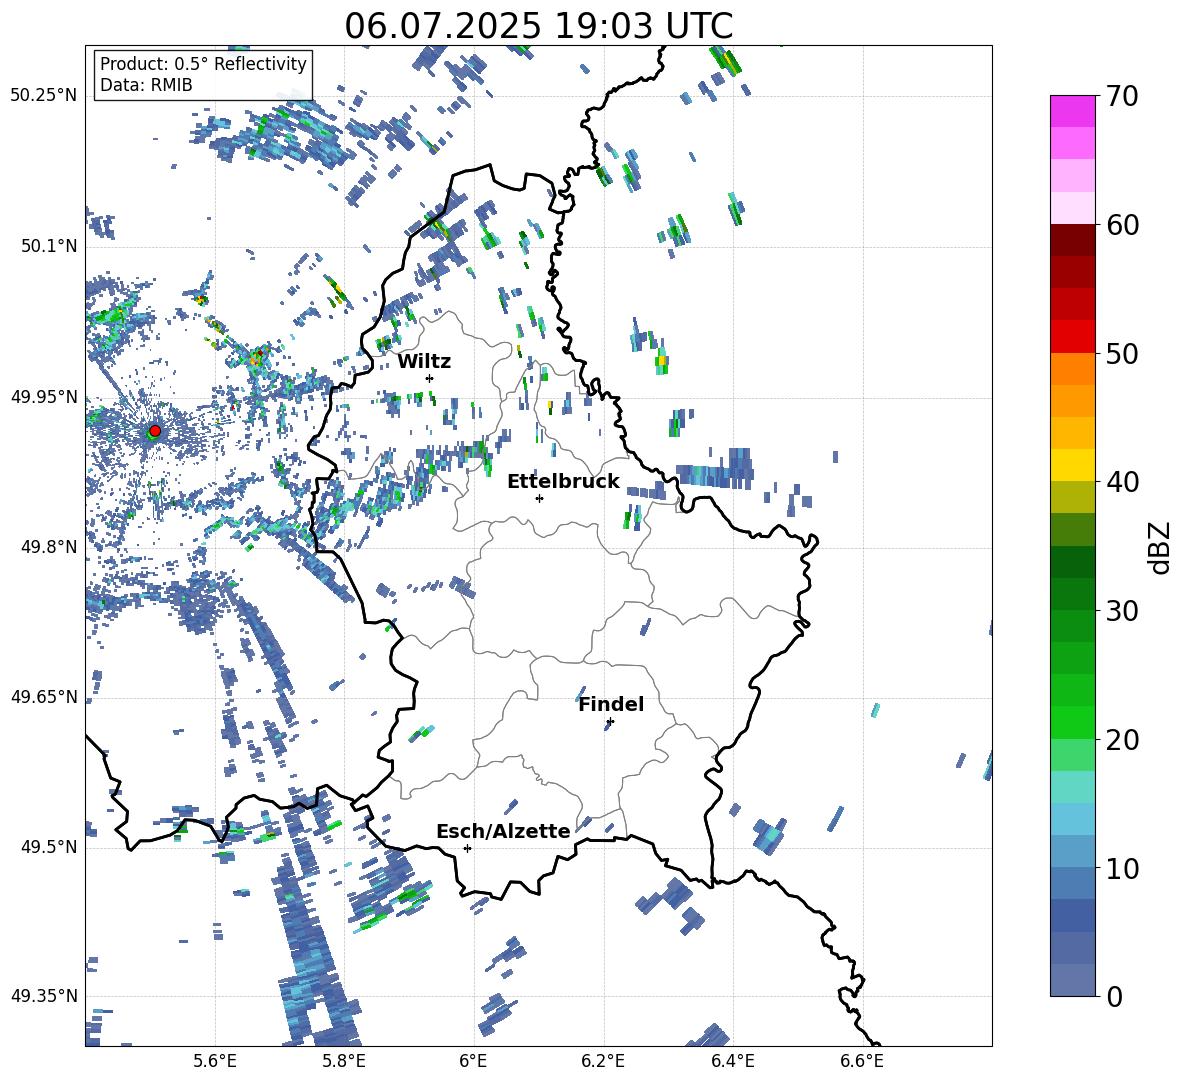Image resolution: width=1184 pixels, height=1081 pixels.
Task: Click the 6.2°E longitude label
Action: [x=603, y=1061]
